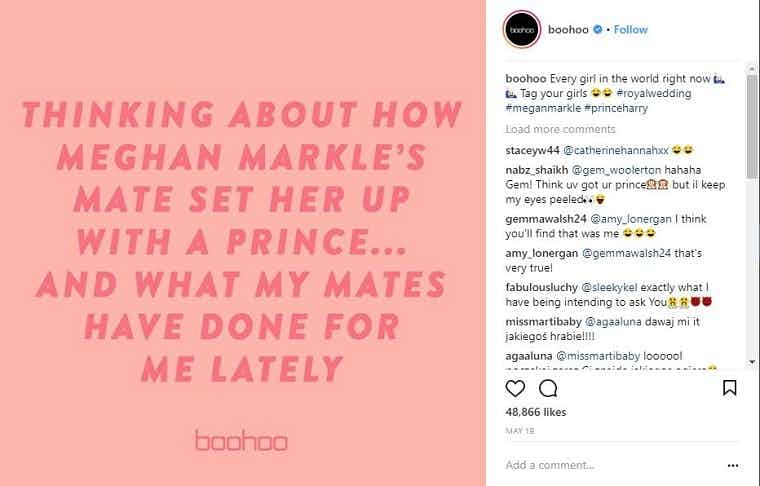Open the @catherinehannahxx mention

(x=614, y=150)
